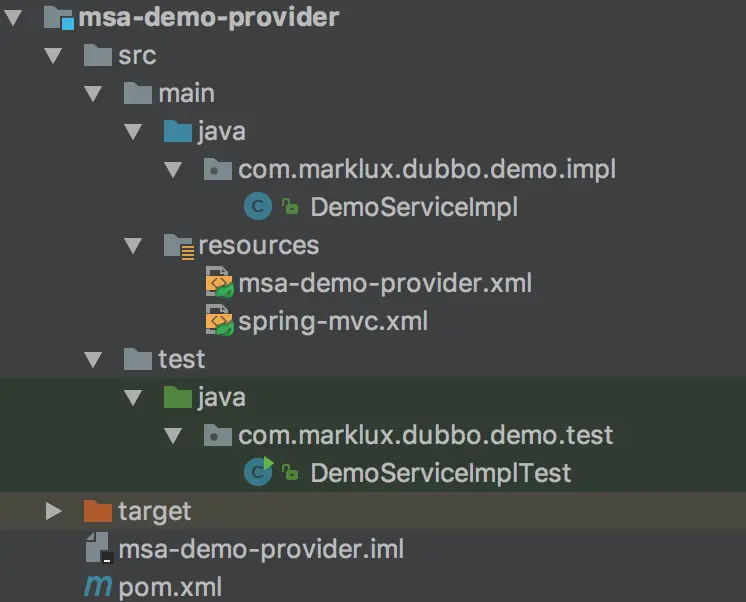Click the msa-demo-provider.xml Spring config icon
Screen dimensions: 746x602
[x=219, y=282]
